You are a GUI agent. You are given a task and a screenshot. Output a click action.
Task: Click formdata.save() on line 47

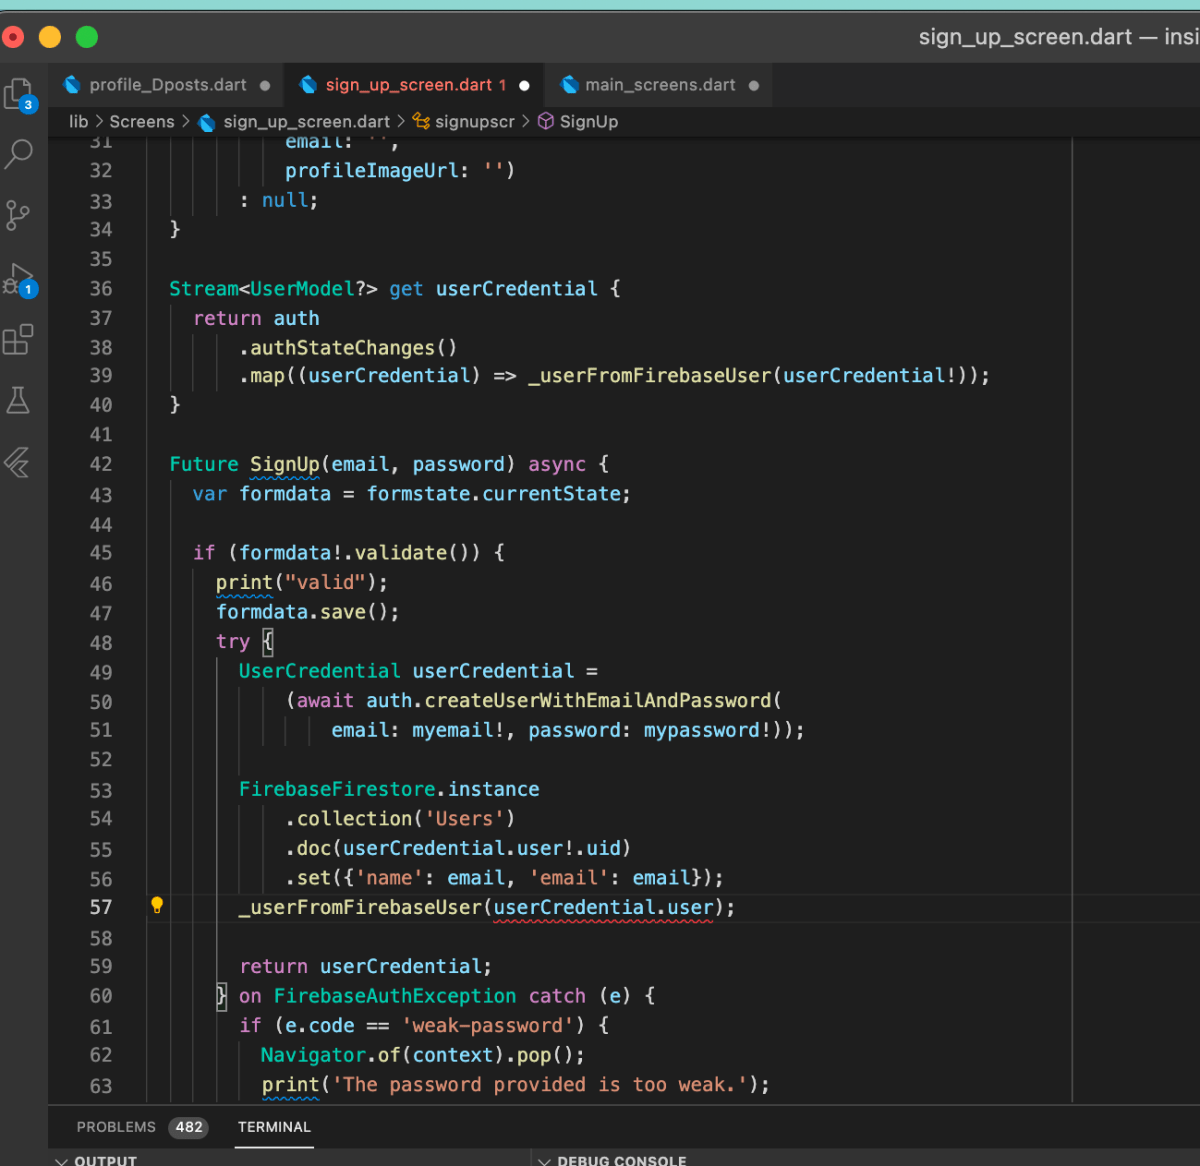(302, 612)
